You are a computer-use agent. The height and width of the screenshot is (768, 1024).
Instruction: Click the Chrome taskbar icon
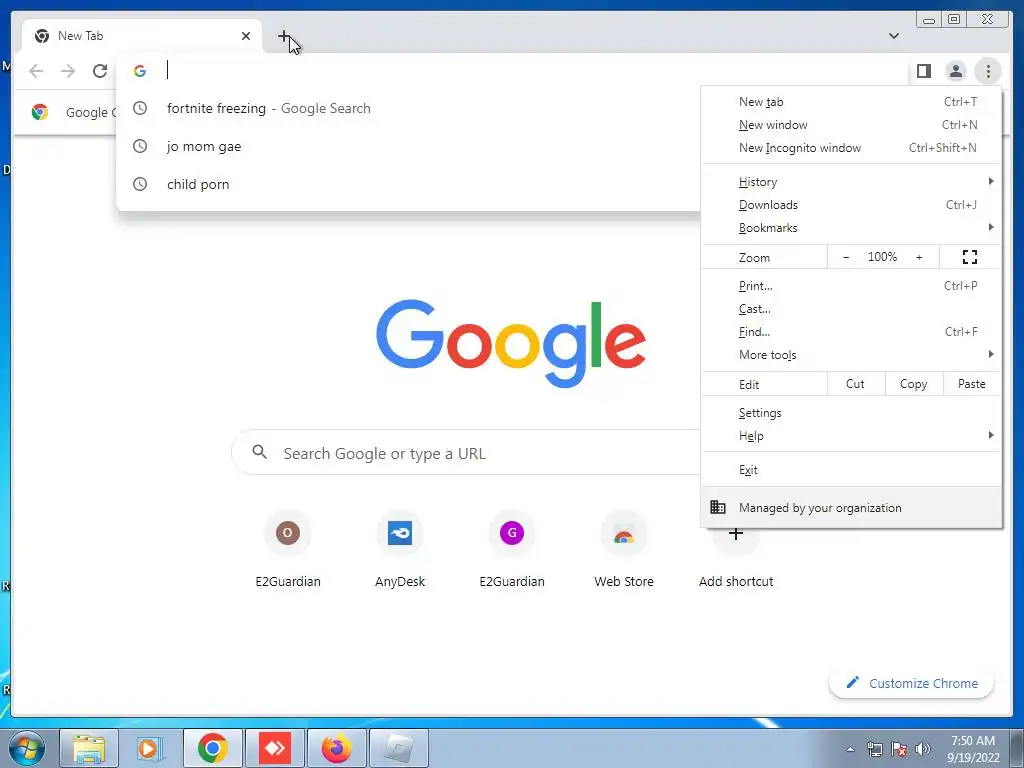pos(213,748)
